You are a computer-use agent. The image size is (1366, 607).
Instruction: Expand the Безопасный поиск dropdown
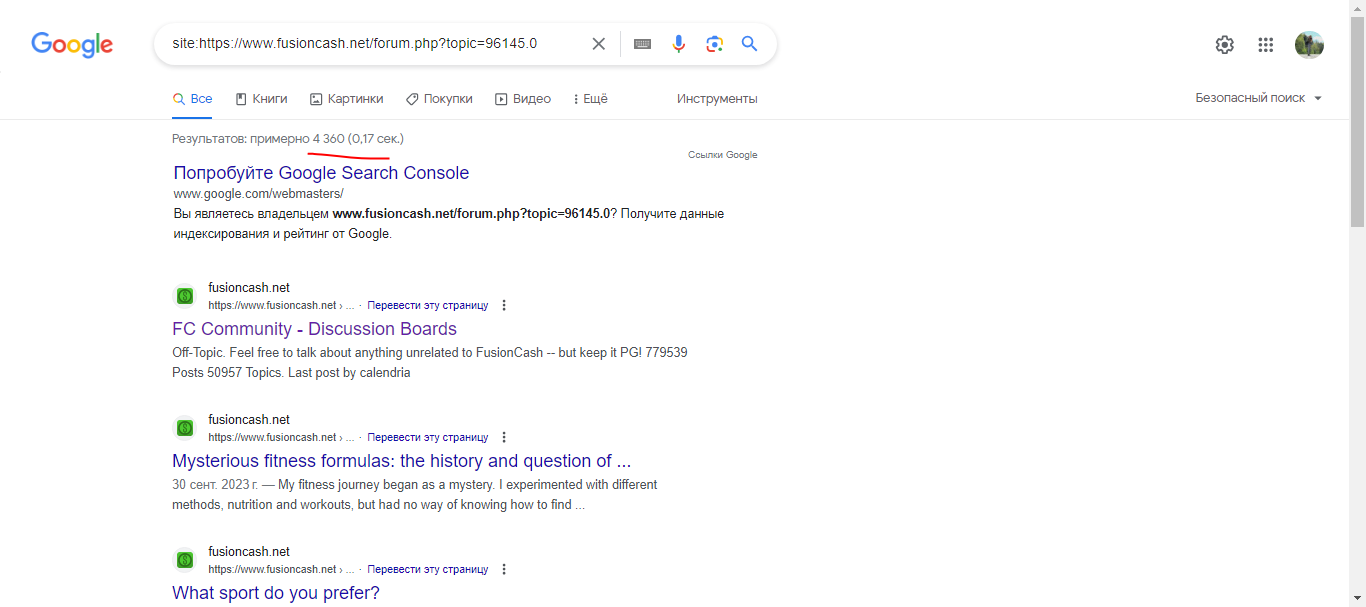1259,98
